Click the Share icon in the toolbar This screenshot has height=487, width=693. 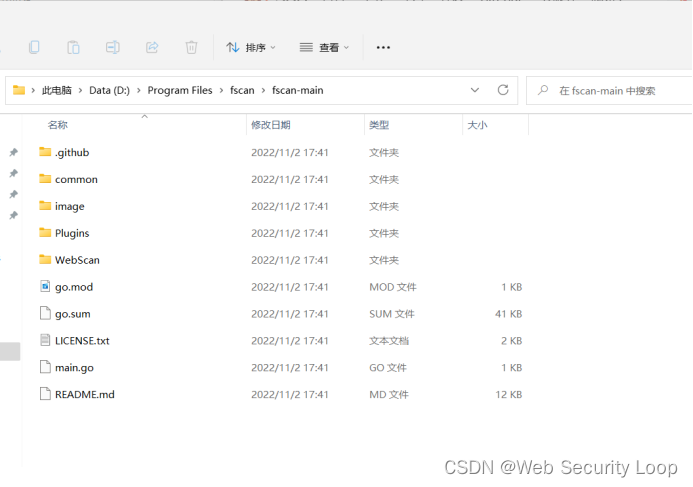click(152, 47)
